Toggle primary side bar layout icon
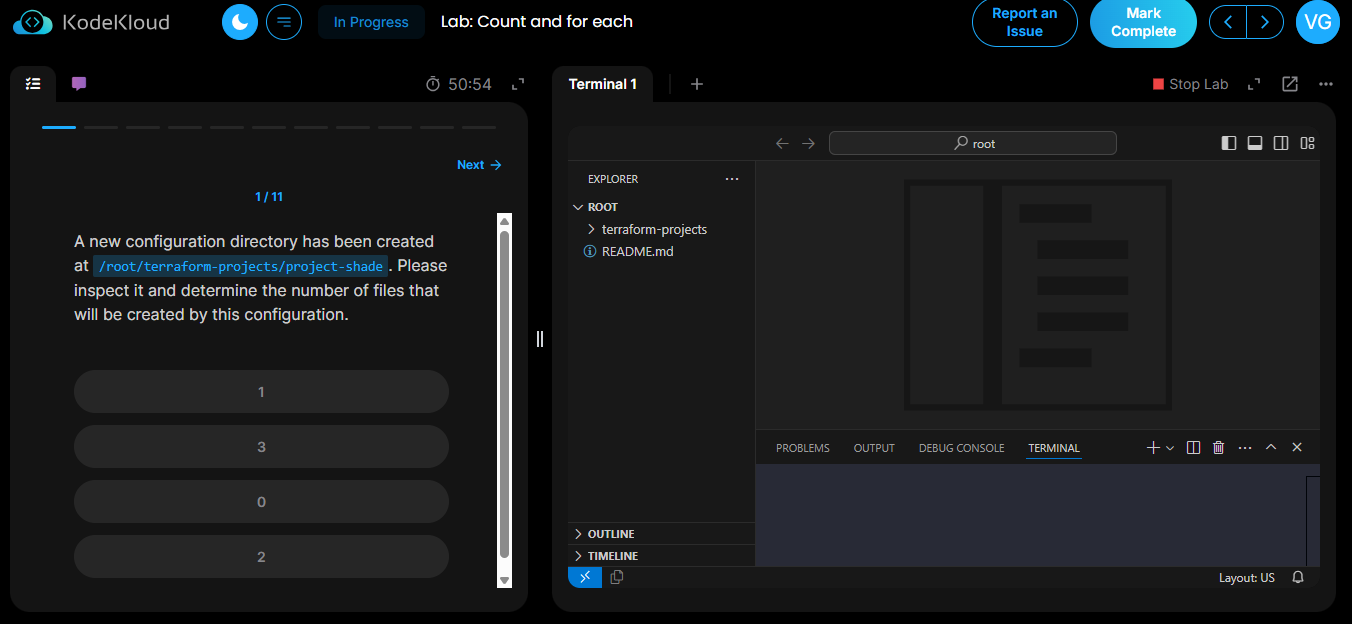The image size is (1352, 624). (1229, 143)
